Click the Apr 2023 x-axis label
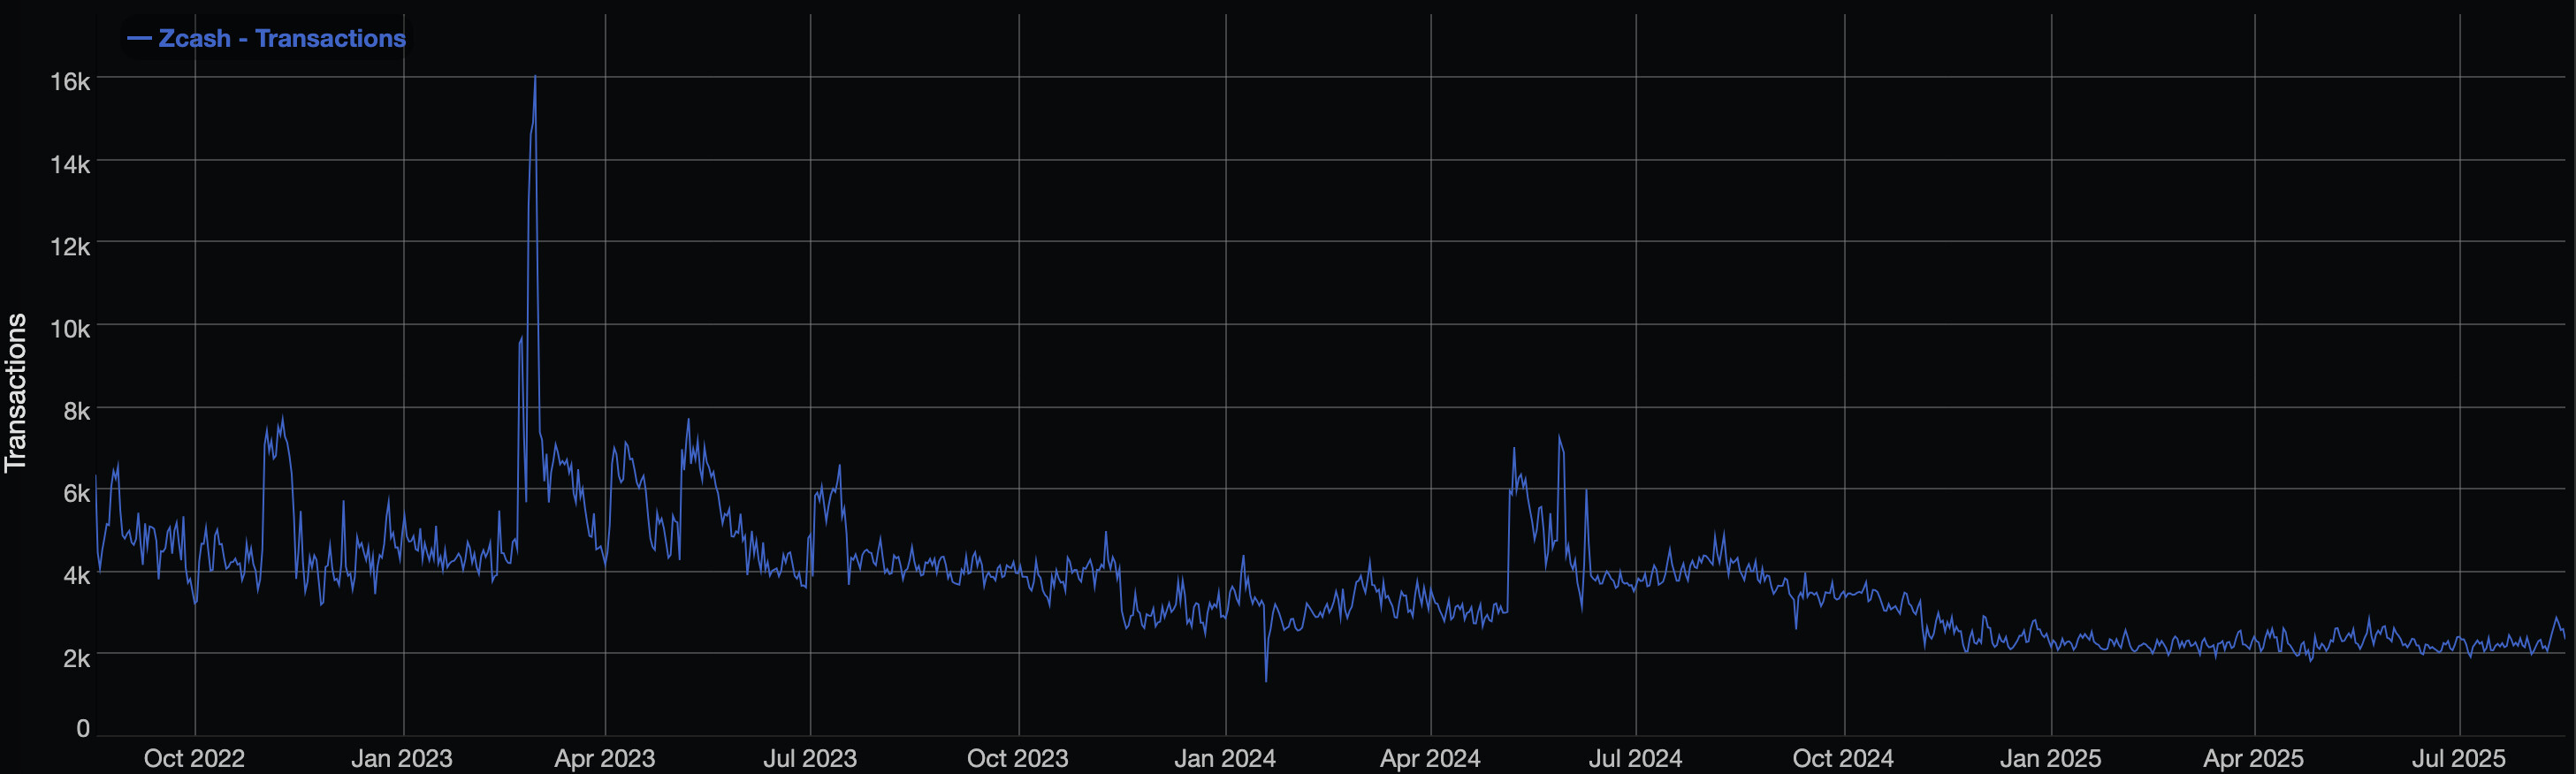The width and height of the screenshot is (2576, 774). 605,758
